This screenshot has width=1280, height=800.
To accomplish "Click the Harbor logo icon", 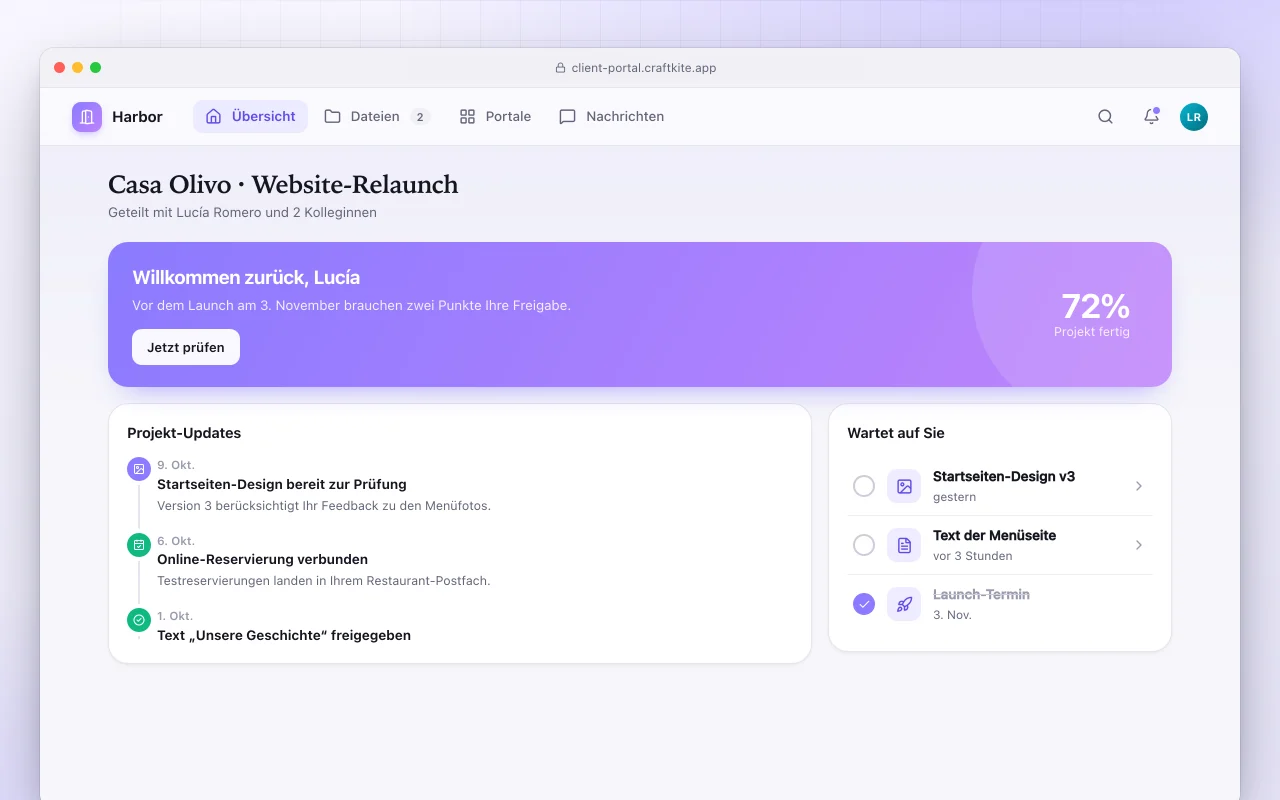I will click(x=87, y=117).
